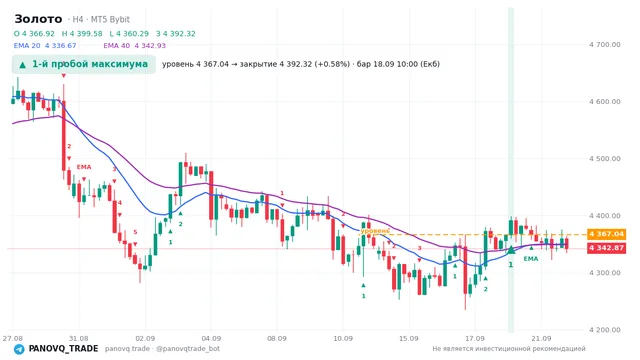Click the 4 700.00 price axis label
Screen dimensions: 640x360
point(604,44)
